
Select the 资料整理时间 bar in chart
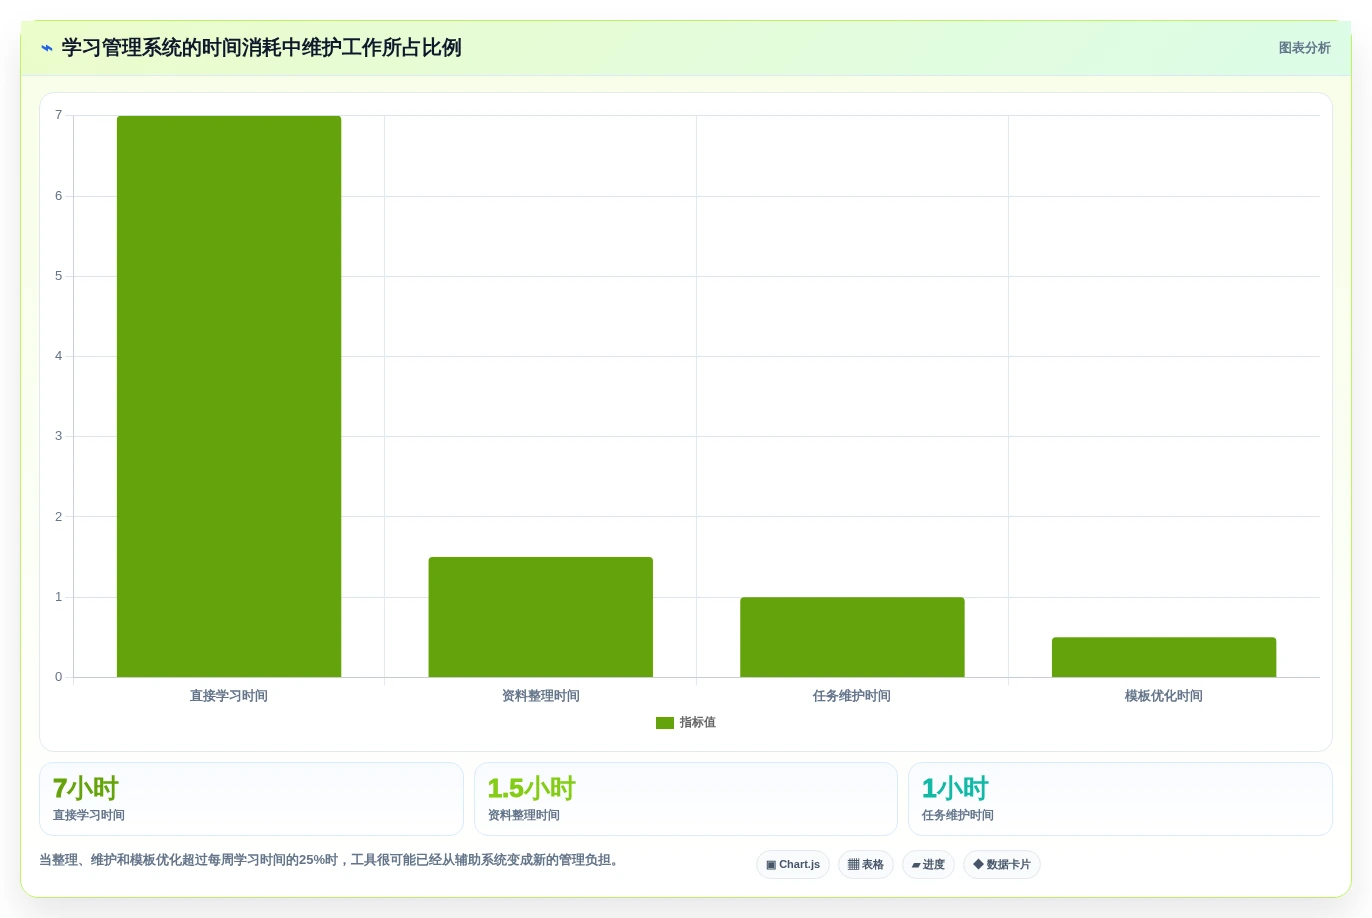click(541, 617)
